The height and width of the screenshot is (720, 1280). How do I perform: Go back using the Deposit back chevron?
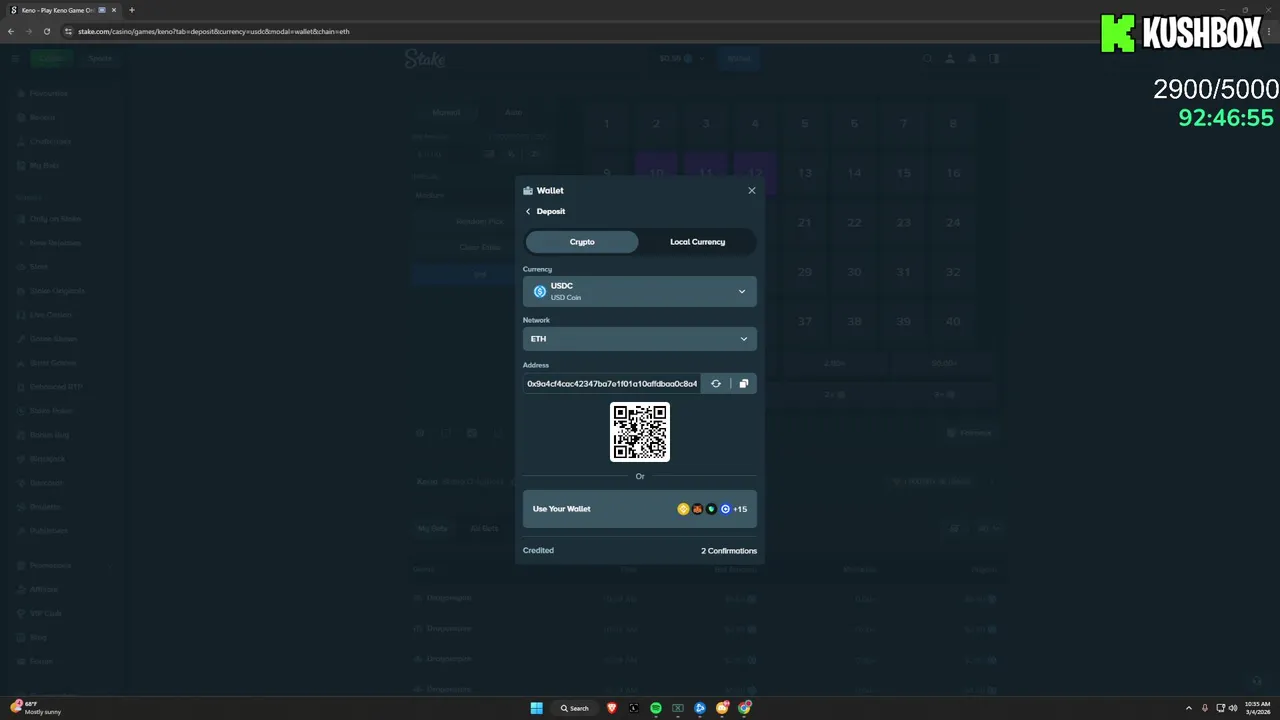click(x=528, y=211)
